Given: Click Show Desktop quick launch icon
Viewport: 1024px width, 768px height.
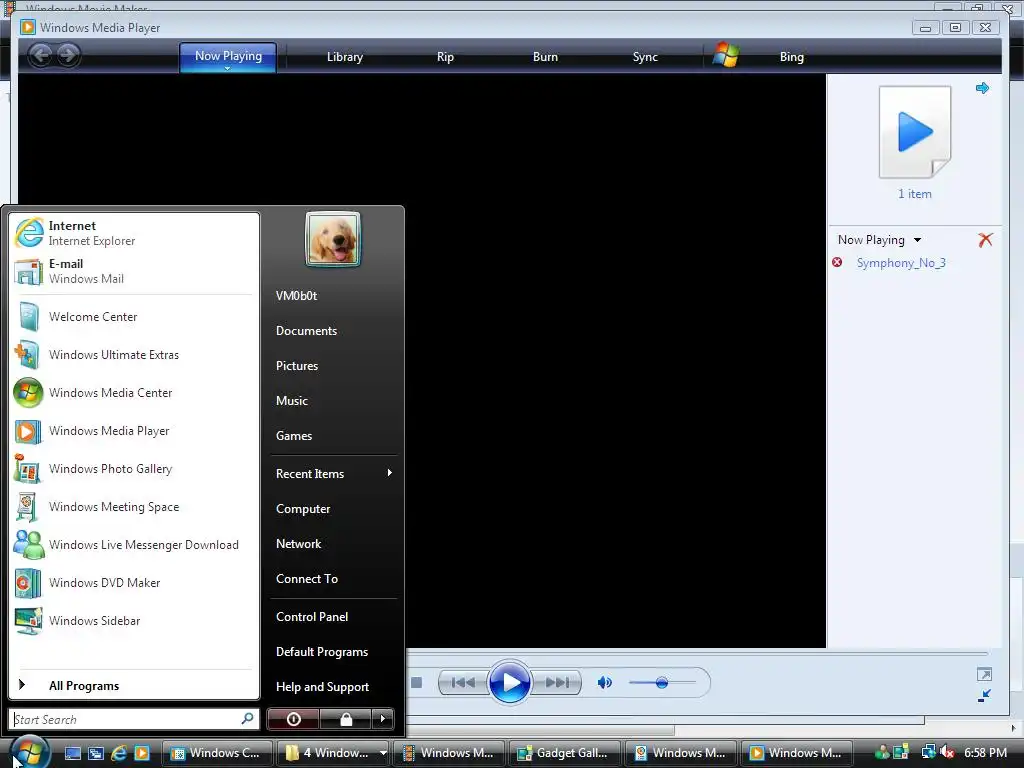Looking at the screenshot, I should (x=72, y=753).
